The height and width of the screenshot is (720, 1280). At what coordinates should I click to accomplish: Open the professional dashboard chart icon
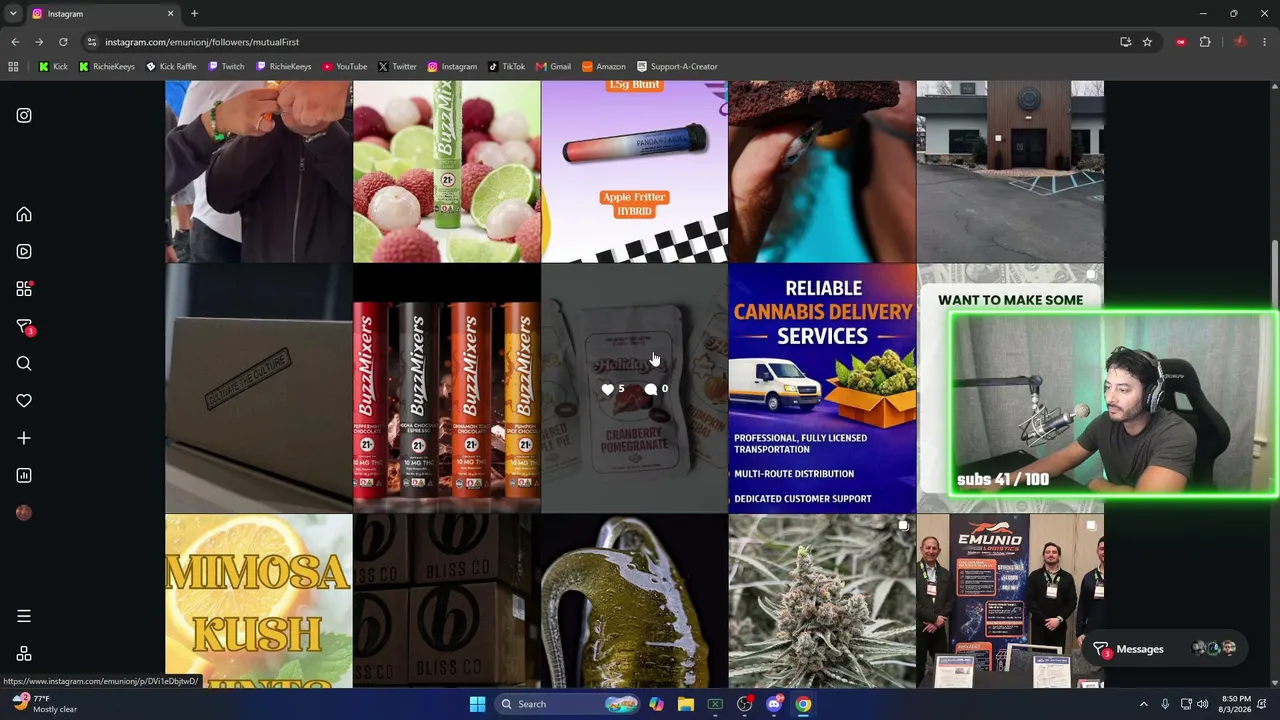pyautogui.click(x=24, y=475)
